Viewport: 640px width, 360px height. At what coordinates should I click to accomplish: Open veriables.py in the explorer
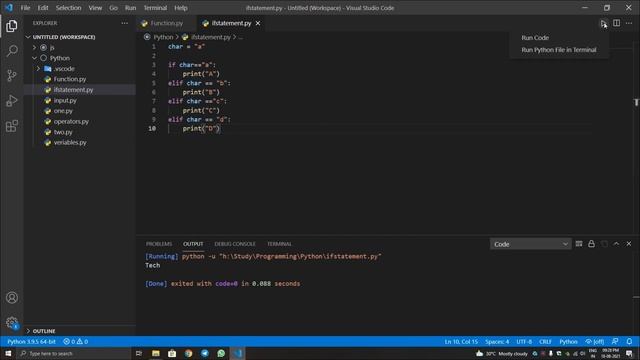point(70,142)
